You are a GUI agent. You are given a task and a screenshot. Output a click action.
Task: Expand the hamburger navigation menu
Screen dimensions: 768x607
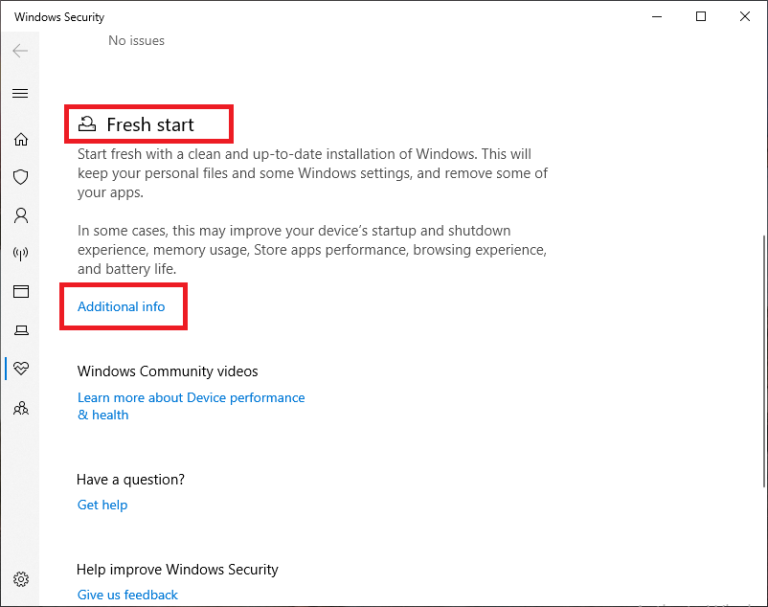pos(20,93)
